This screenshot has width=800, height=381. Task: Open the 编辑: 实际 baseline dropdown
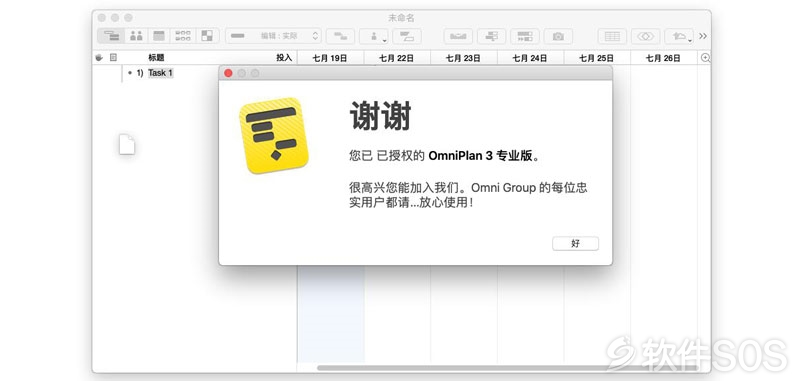click(x=273, y=36)
